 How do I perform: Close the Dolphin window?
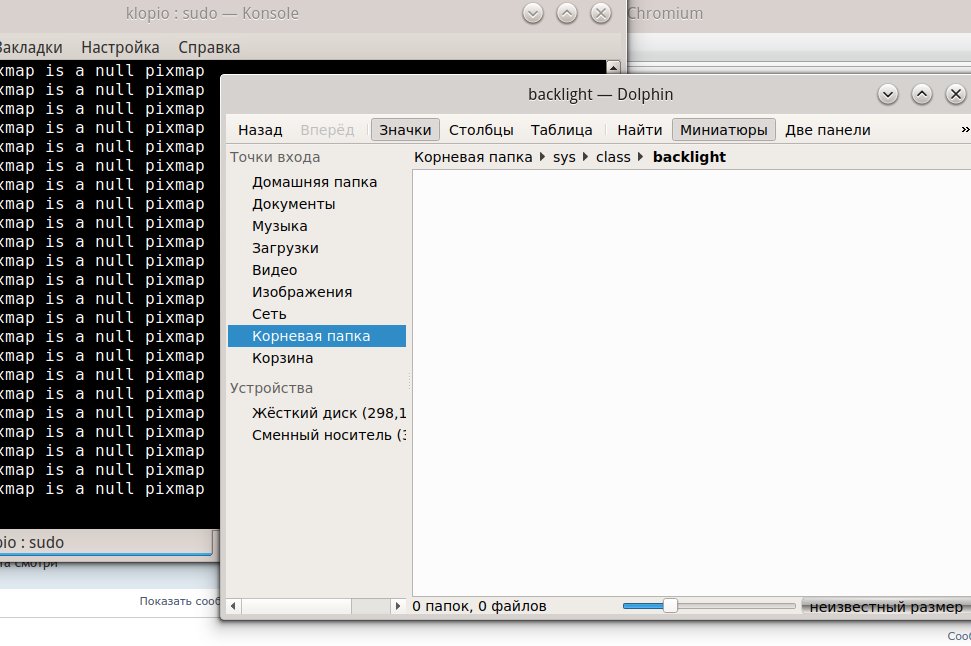click(956, 94)
